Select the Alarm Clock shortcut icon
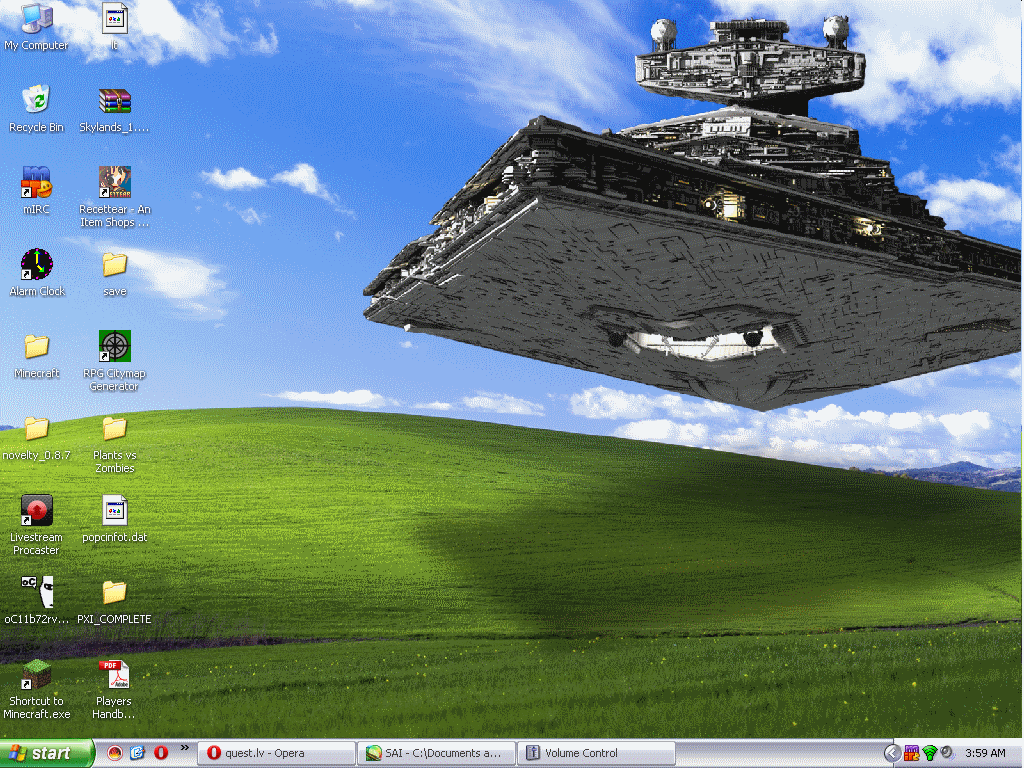 click(x=36, y=264)
